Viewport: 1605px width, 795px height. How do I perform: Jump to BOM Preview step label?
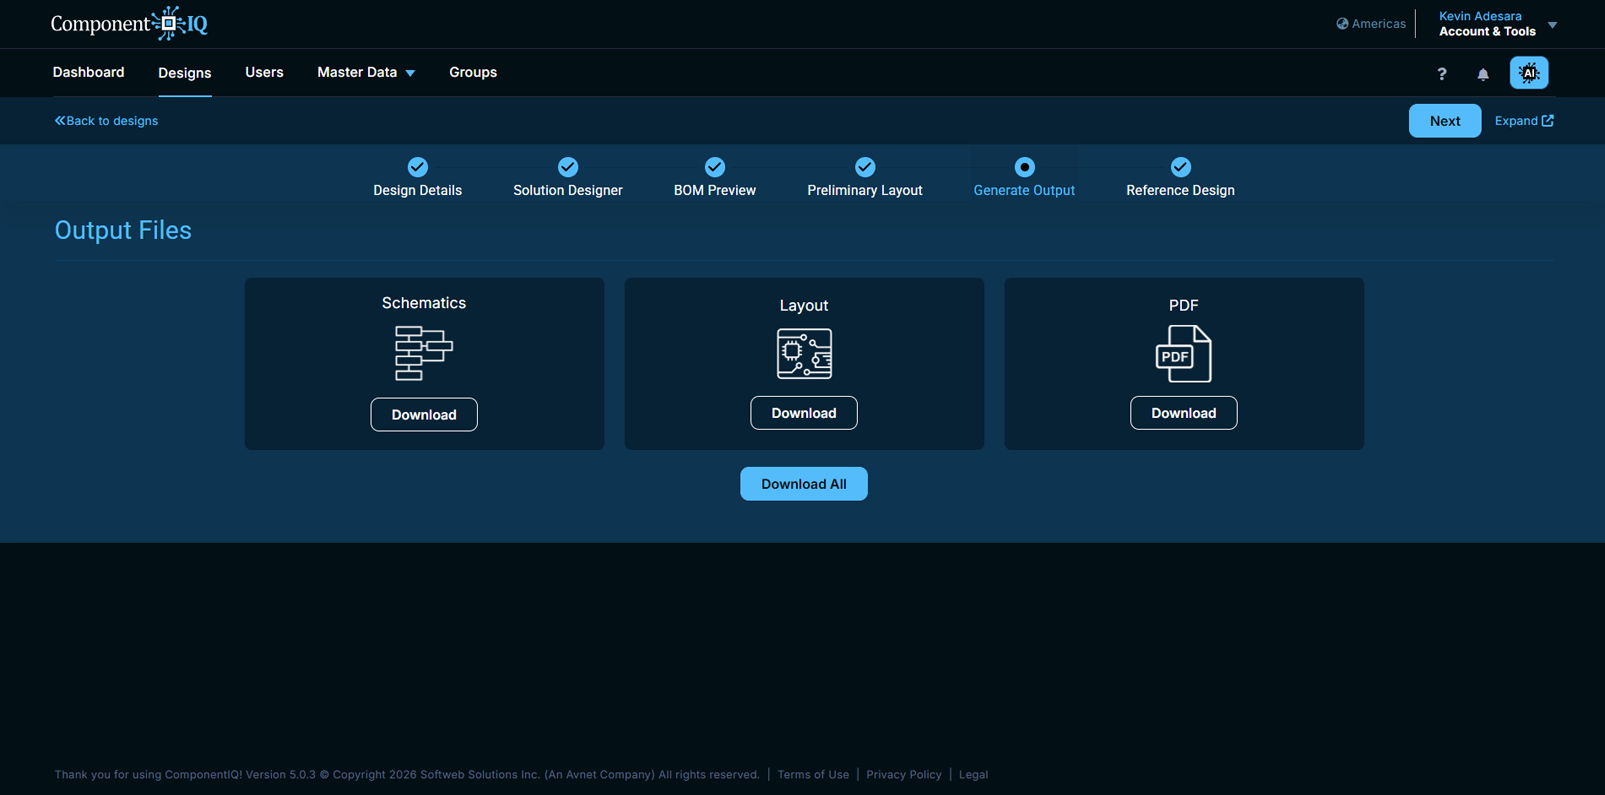715,190
